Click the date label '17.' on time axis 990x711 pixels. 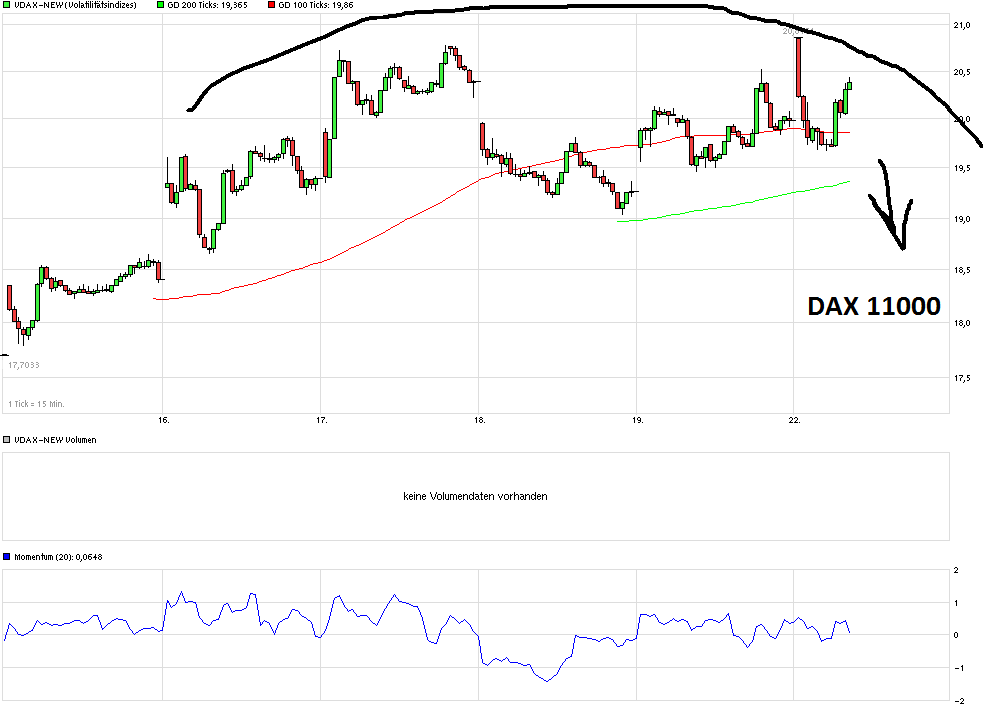321,420
